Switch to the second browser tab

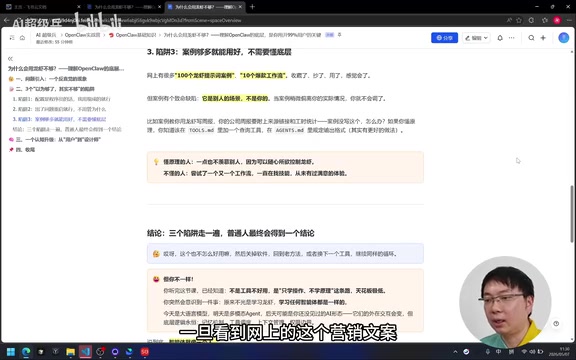(124, 7)
